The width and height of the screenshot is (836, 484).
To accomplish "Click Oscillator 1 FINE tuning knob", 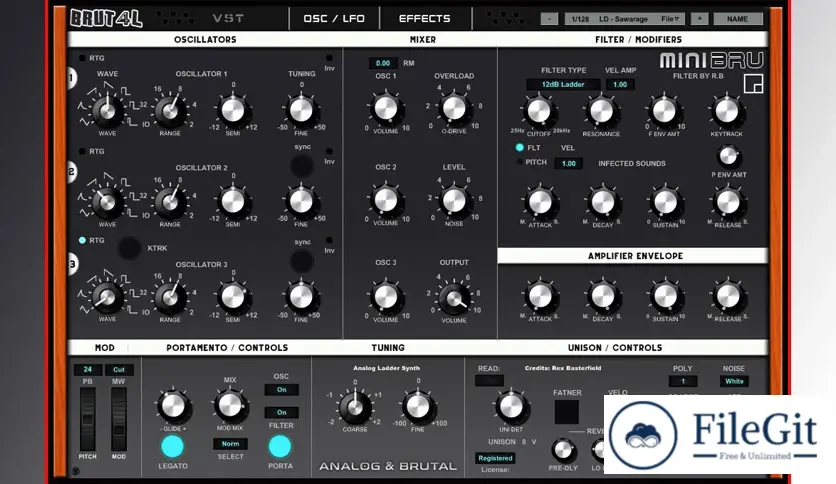I will (x=301, y=110).
